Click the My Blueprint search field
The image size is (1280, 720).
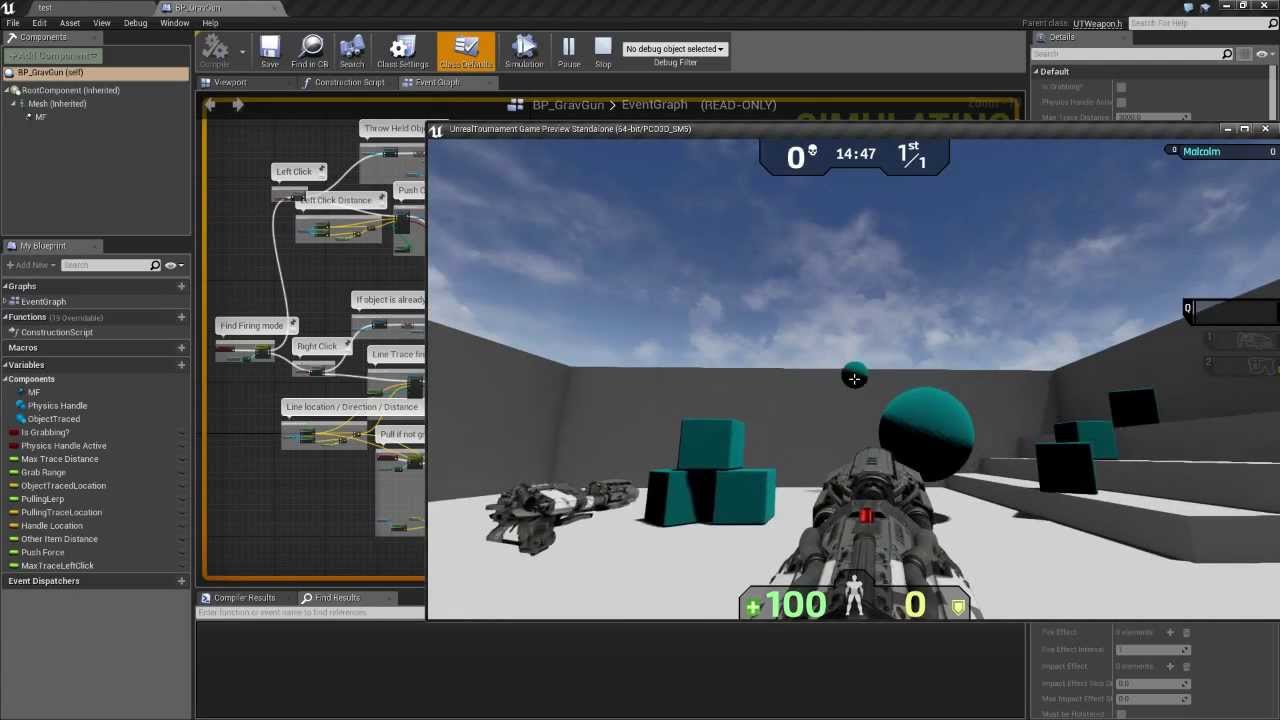click(x=110, y=265)
